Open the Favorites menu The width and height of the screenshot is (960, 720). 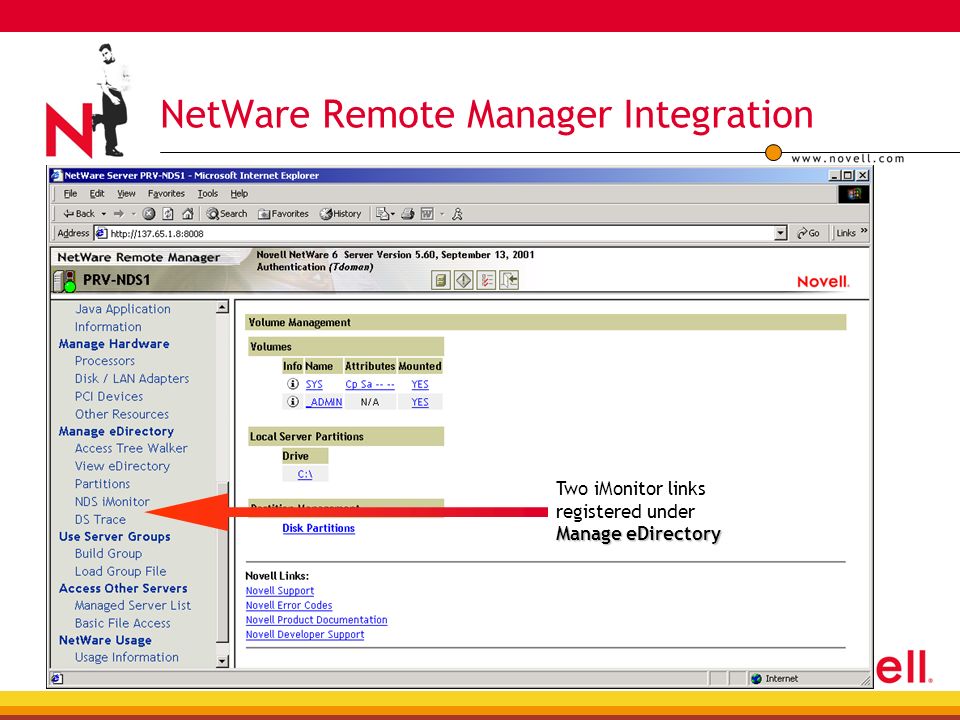click(166, 193)
